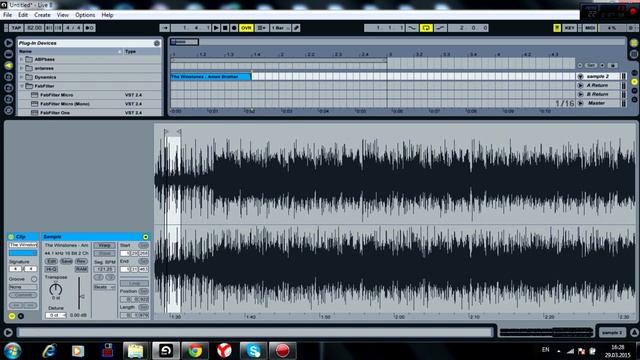Unfold the A Return track

tap(580, 85)
